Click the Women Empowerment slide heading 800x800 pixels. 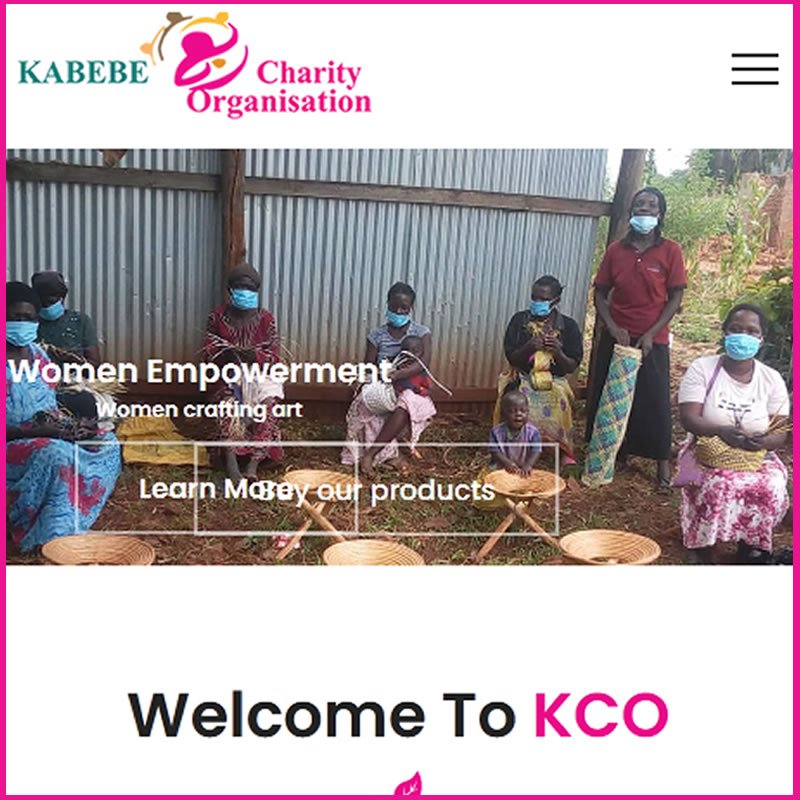pyautogui.click(x=200, y=371)
